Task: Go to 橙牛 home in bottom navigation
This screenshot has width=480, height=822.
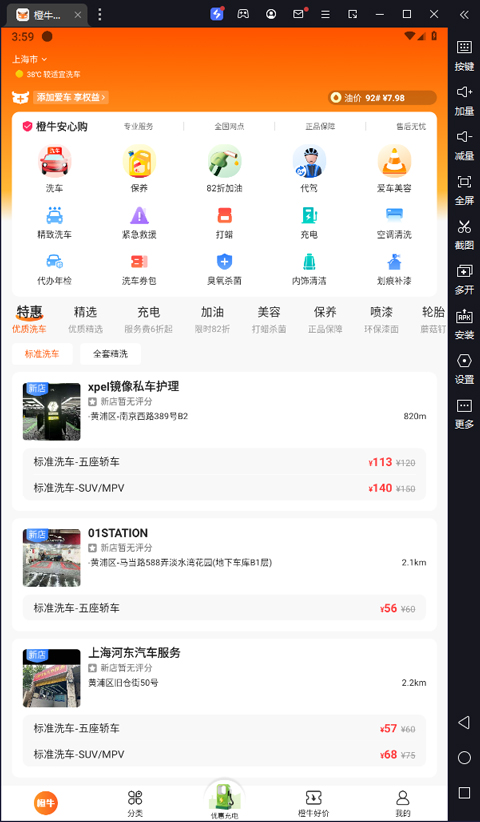Action: pos(46,803)
